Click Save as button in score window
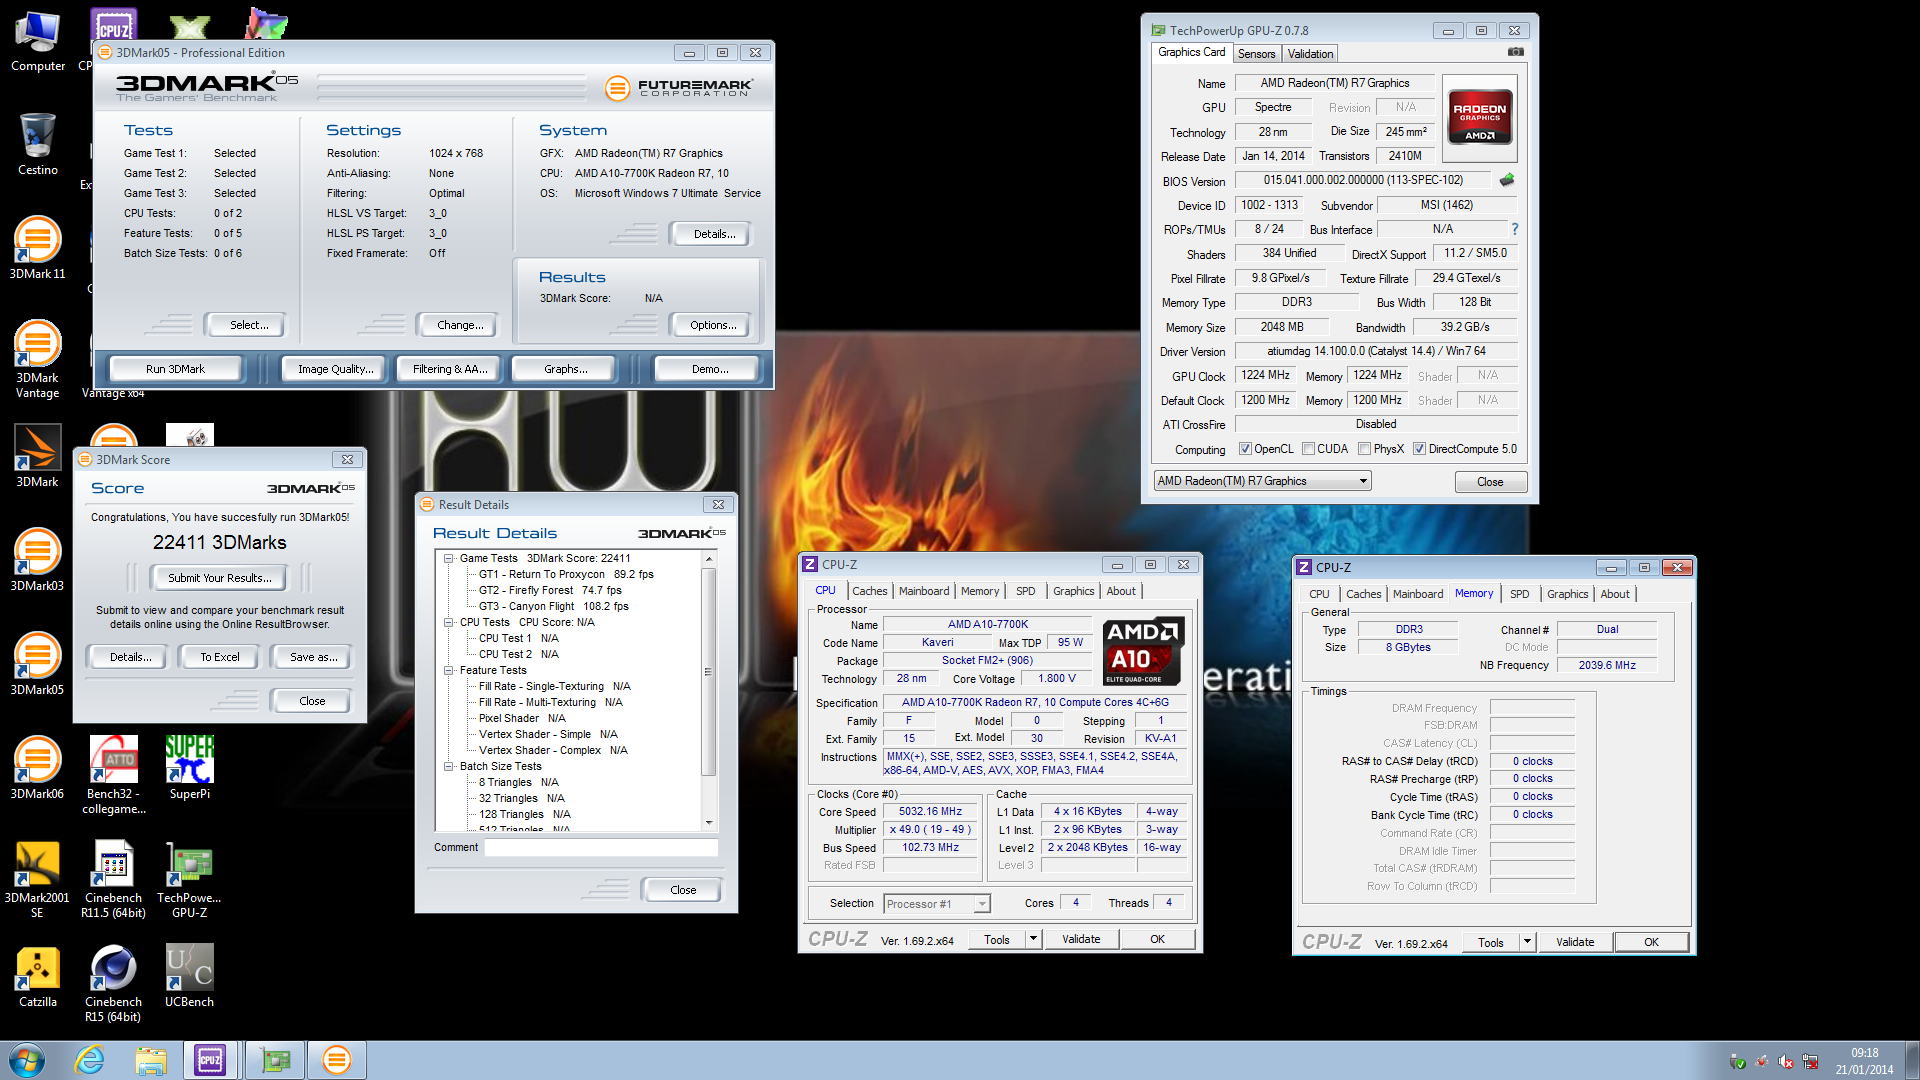 point(312,657)
